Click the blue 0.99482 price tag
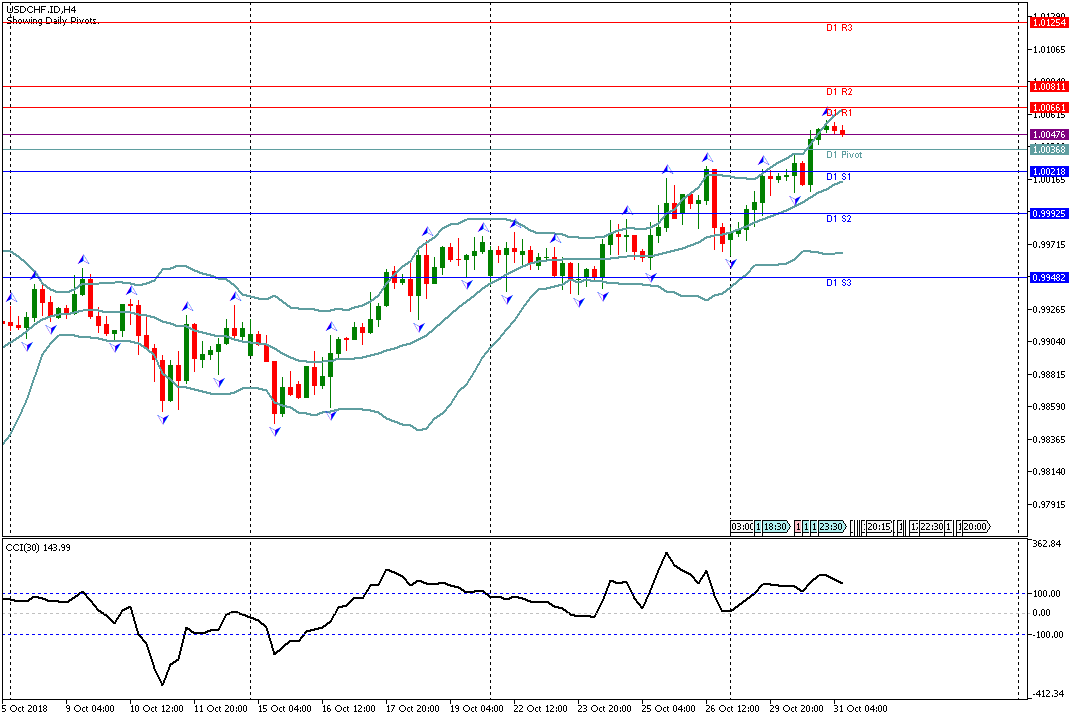The height and width of the screenshot is (720, 1080). pyautogui.click(x=1049, y=277)
